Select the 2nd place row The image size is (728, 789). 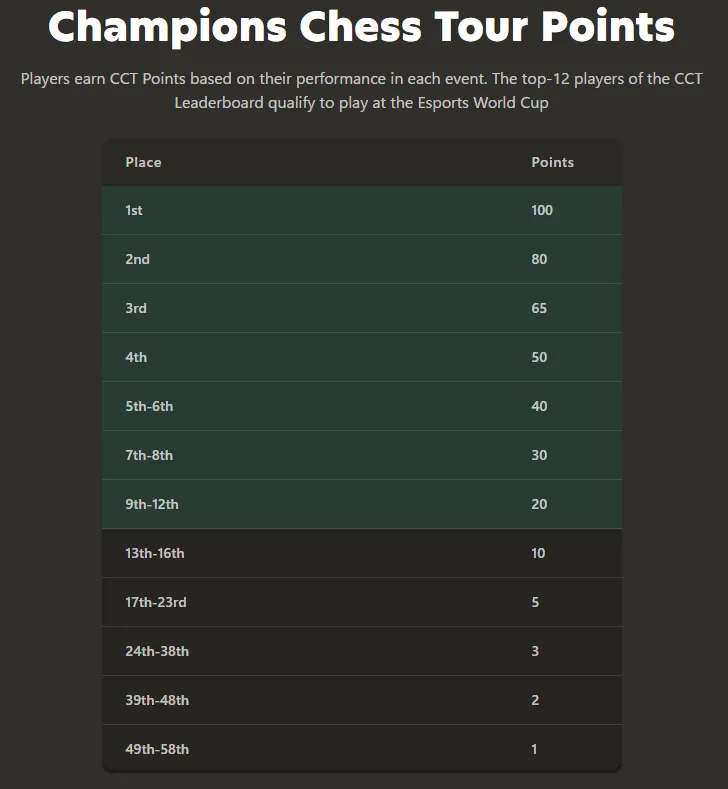point(361,259)
